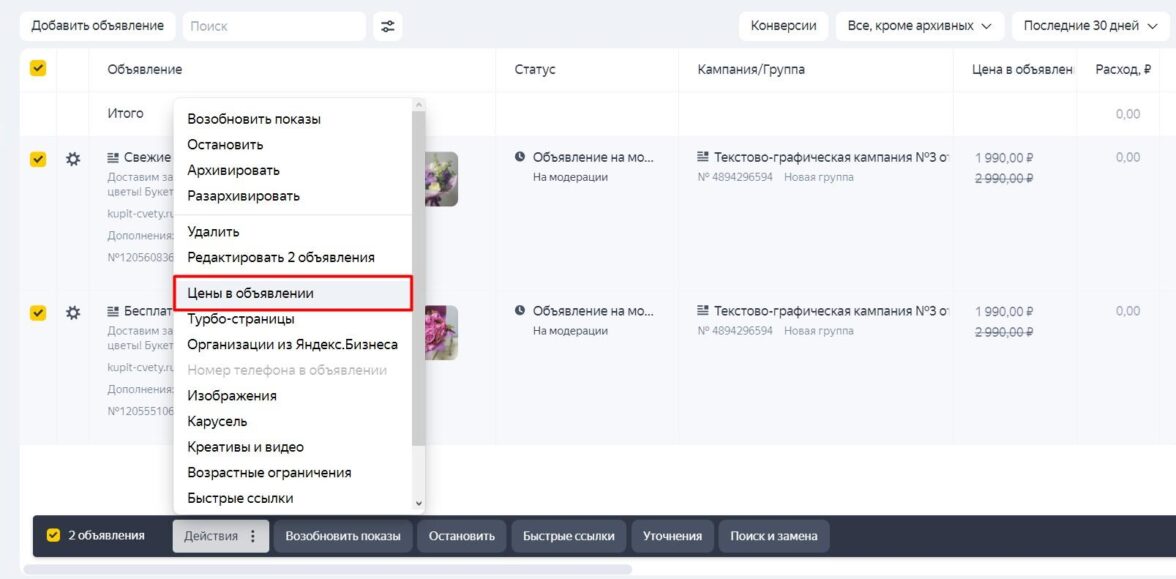Open gear settings for the first ad
Image resolution: width=1176 pixels, height=579 pixels.
pos(73,158)
